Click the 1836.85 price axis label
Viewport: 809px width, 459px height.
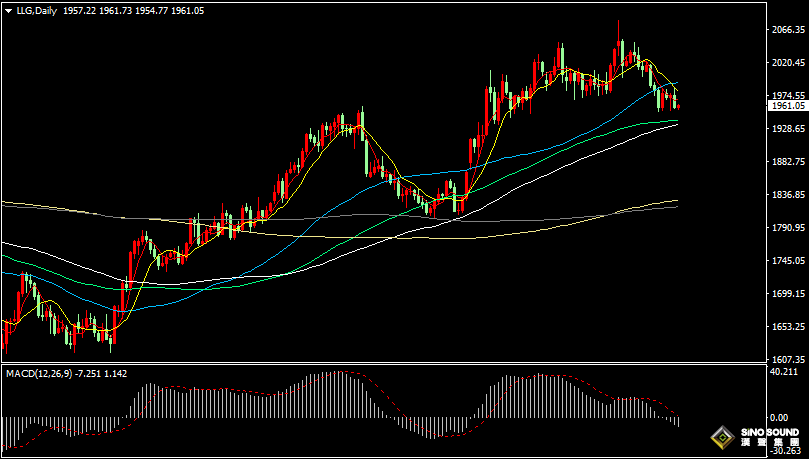788,194
